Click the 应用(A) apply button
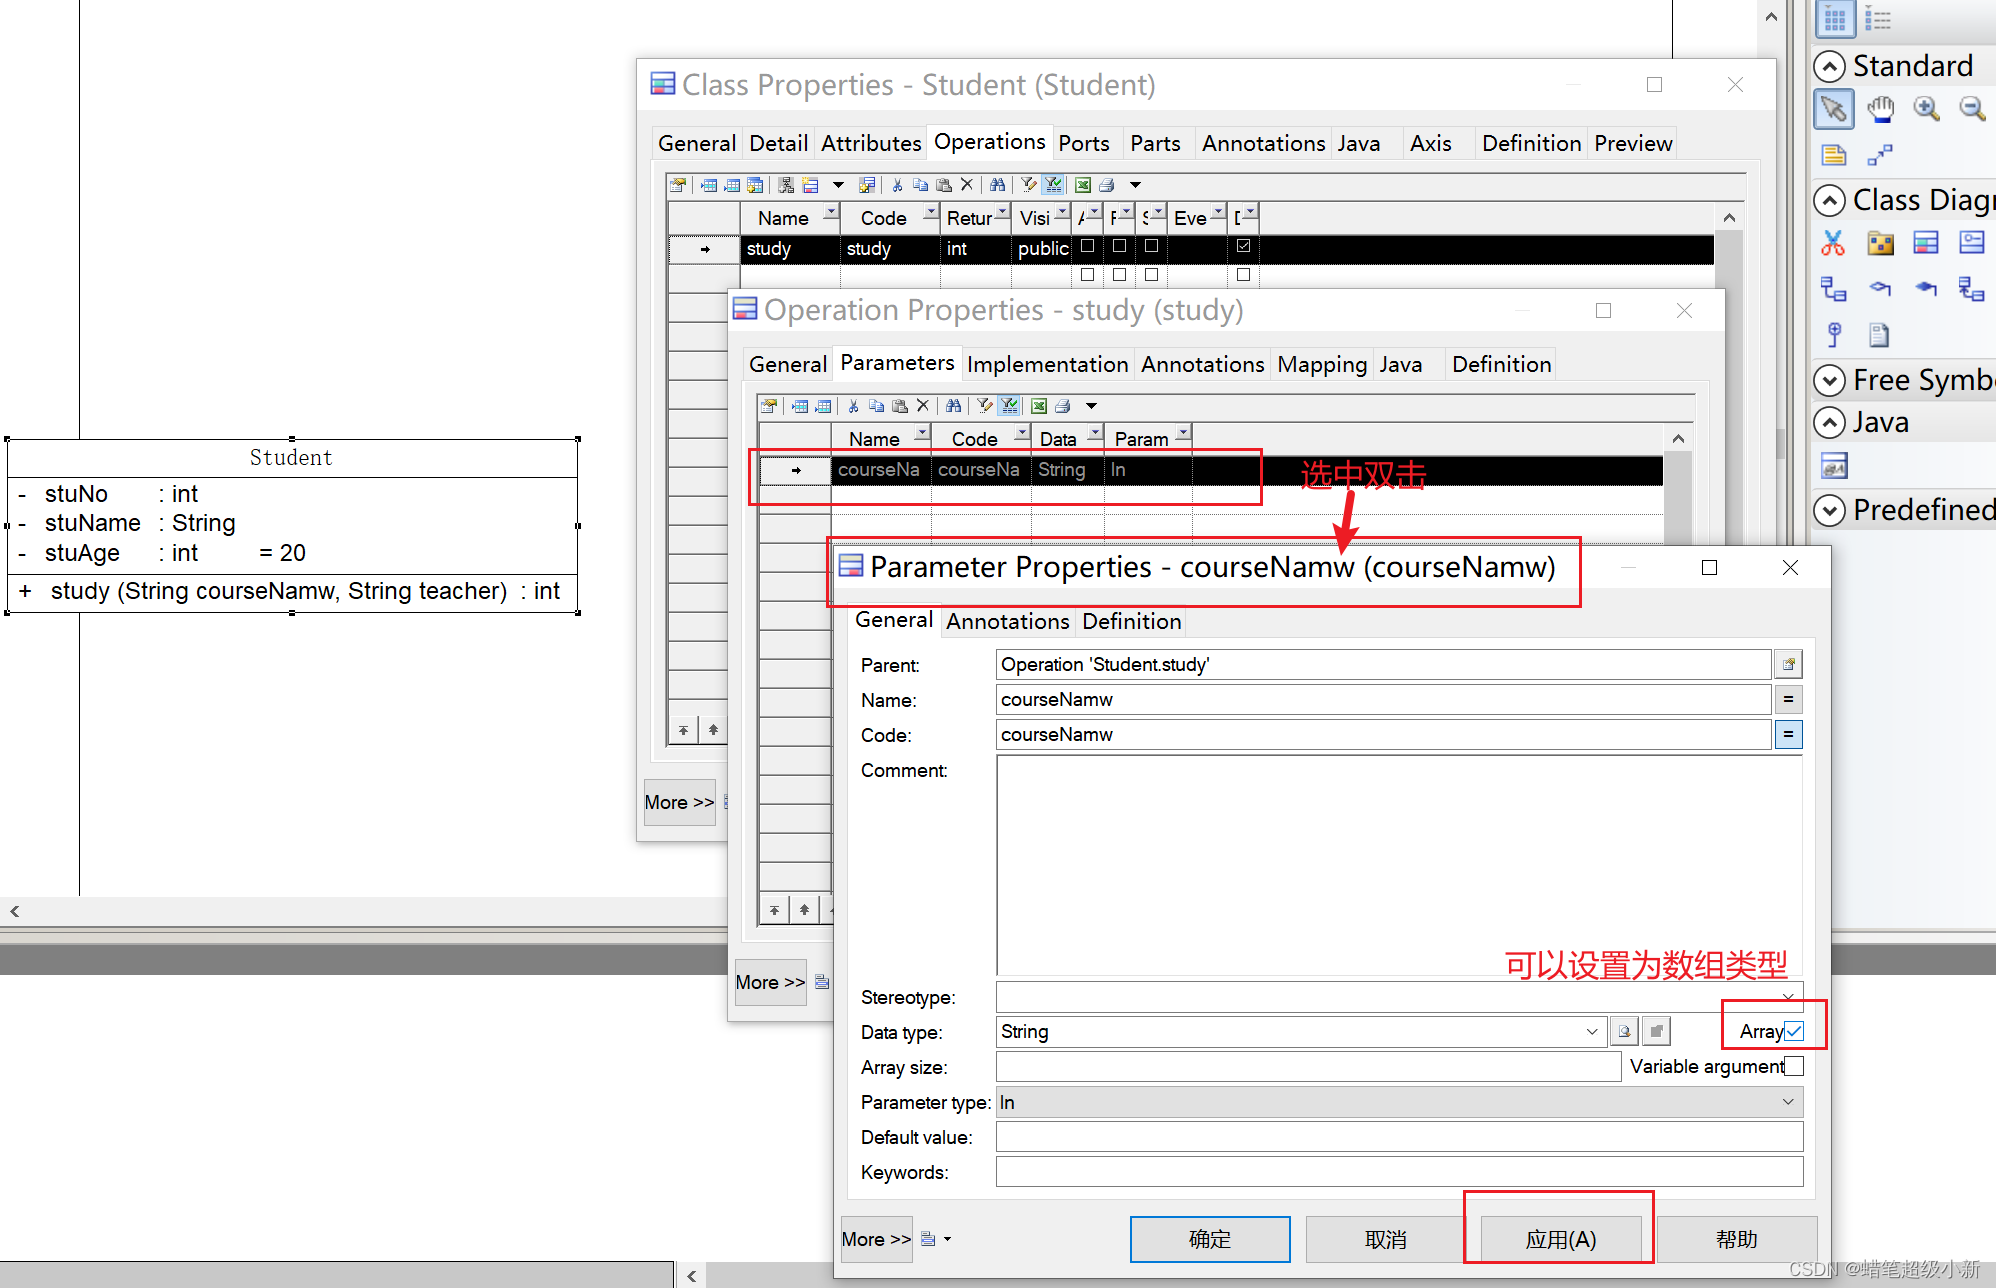This screenshot has height=1288, width=1996. pyautogui.click(x=1558, y=1238)
